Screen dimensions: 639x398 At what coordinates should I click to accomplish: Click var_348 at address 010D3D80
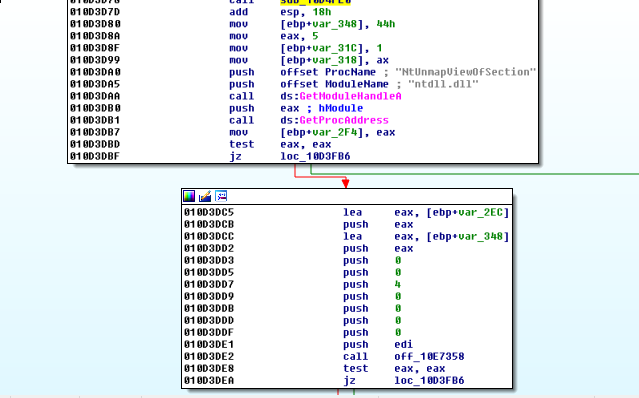click(335, 24)
